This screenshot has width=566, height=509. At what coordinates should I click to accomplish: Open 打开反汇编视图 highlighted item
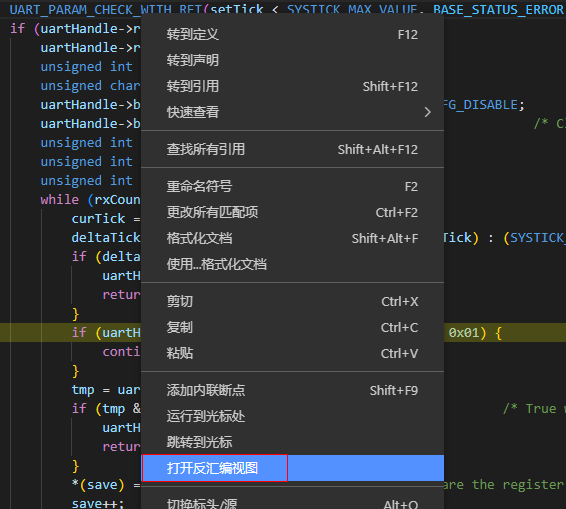[x=292, y=468]
